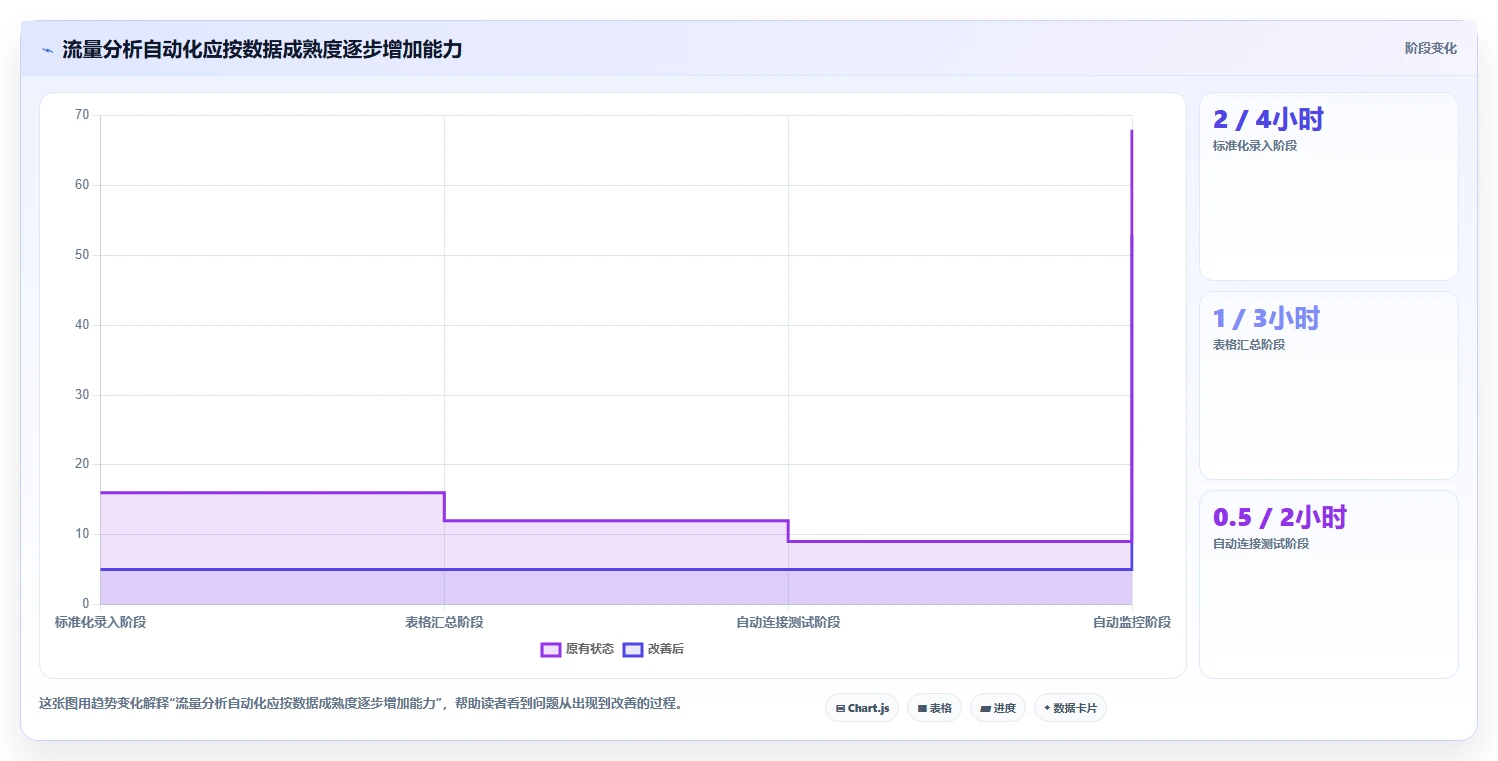Click the x-axis label 标准化录入阶段
The width and height of the screenshot is (1498, 761).
pyautogui.click(x=100, y=622)
